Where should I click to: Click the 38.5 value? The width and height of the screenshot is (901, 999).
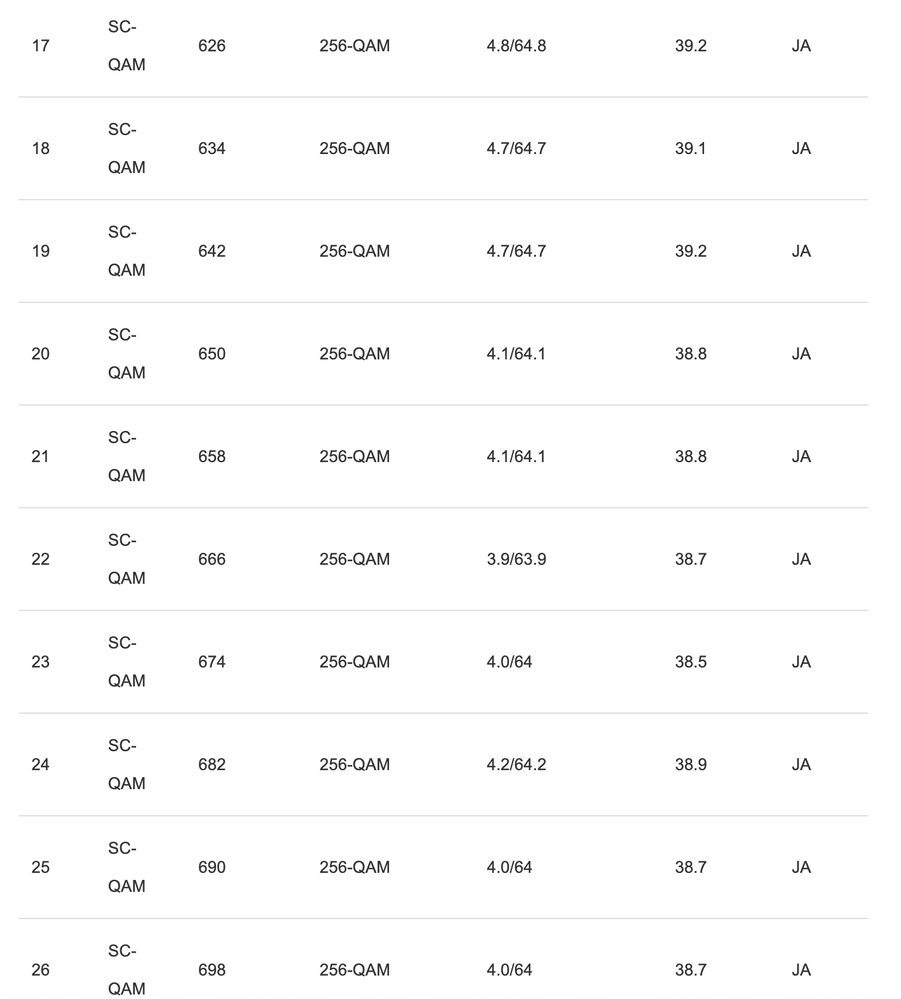click(690, 662)
